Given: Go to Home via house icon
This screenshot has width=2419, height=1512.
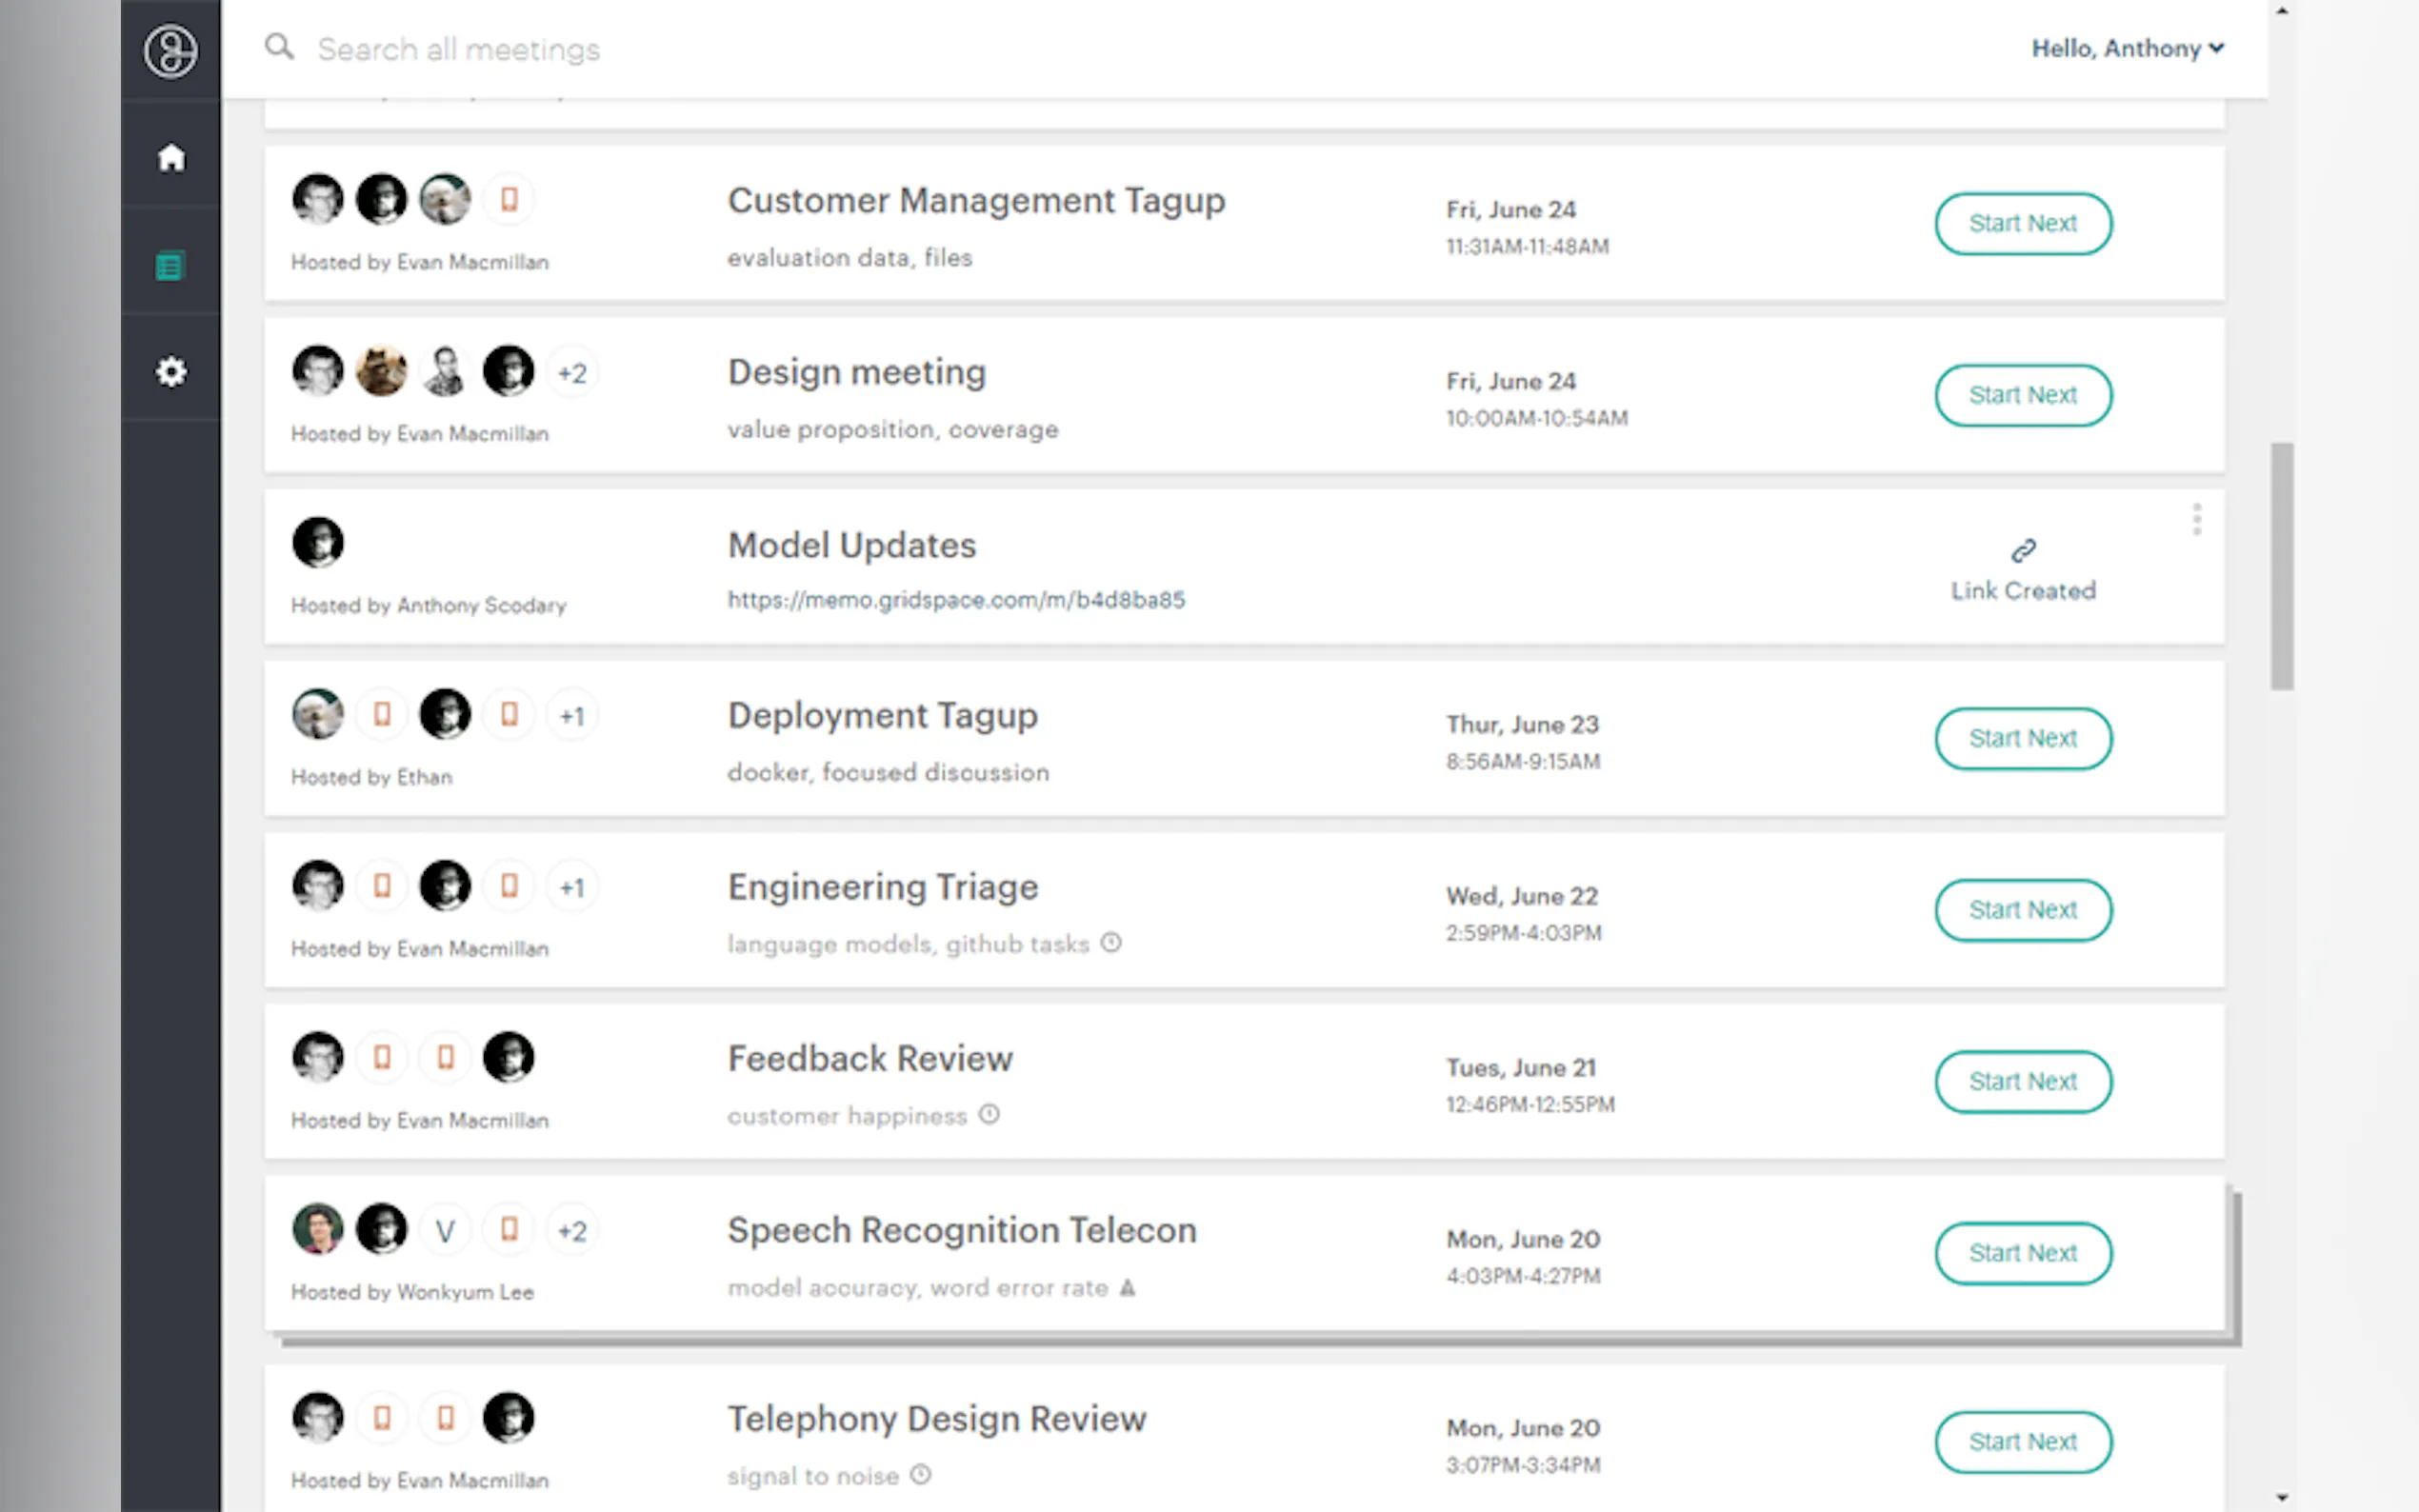Looking at the screenshot, I should [171, 157].
